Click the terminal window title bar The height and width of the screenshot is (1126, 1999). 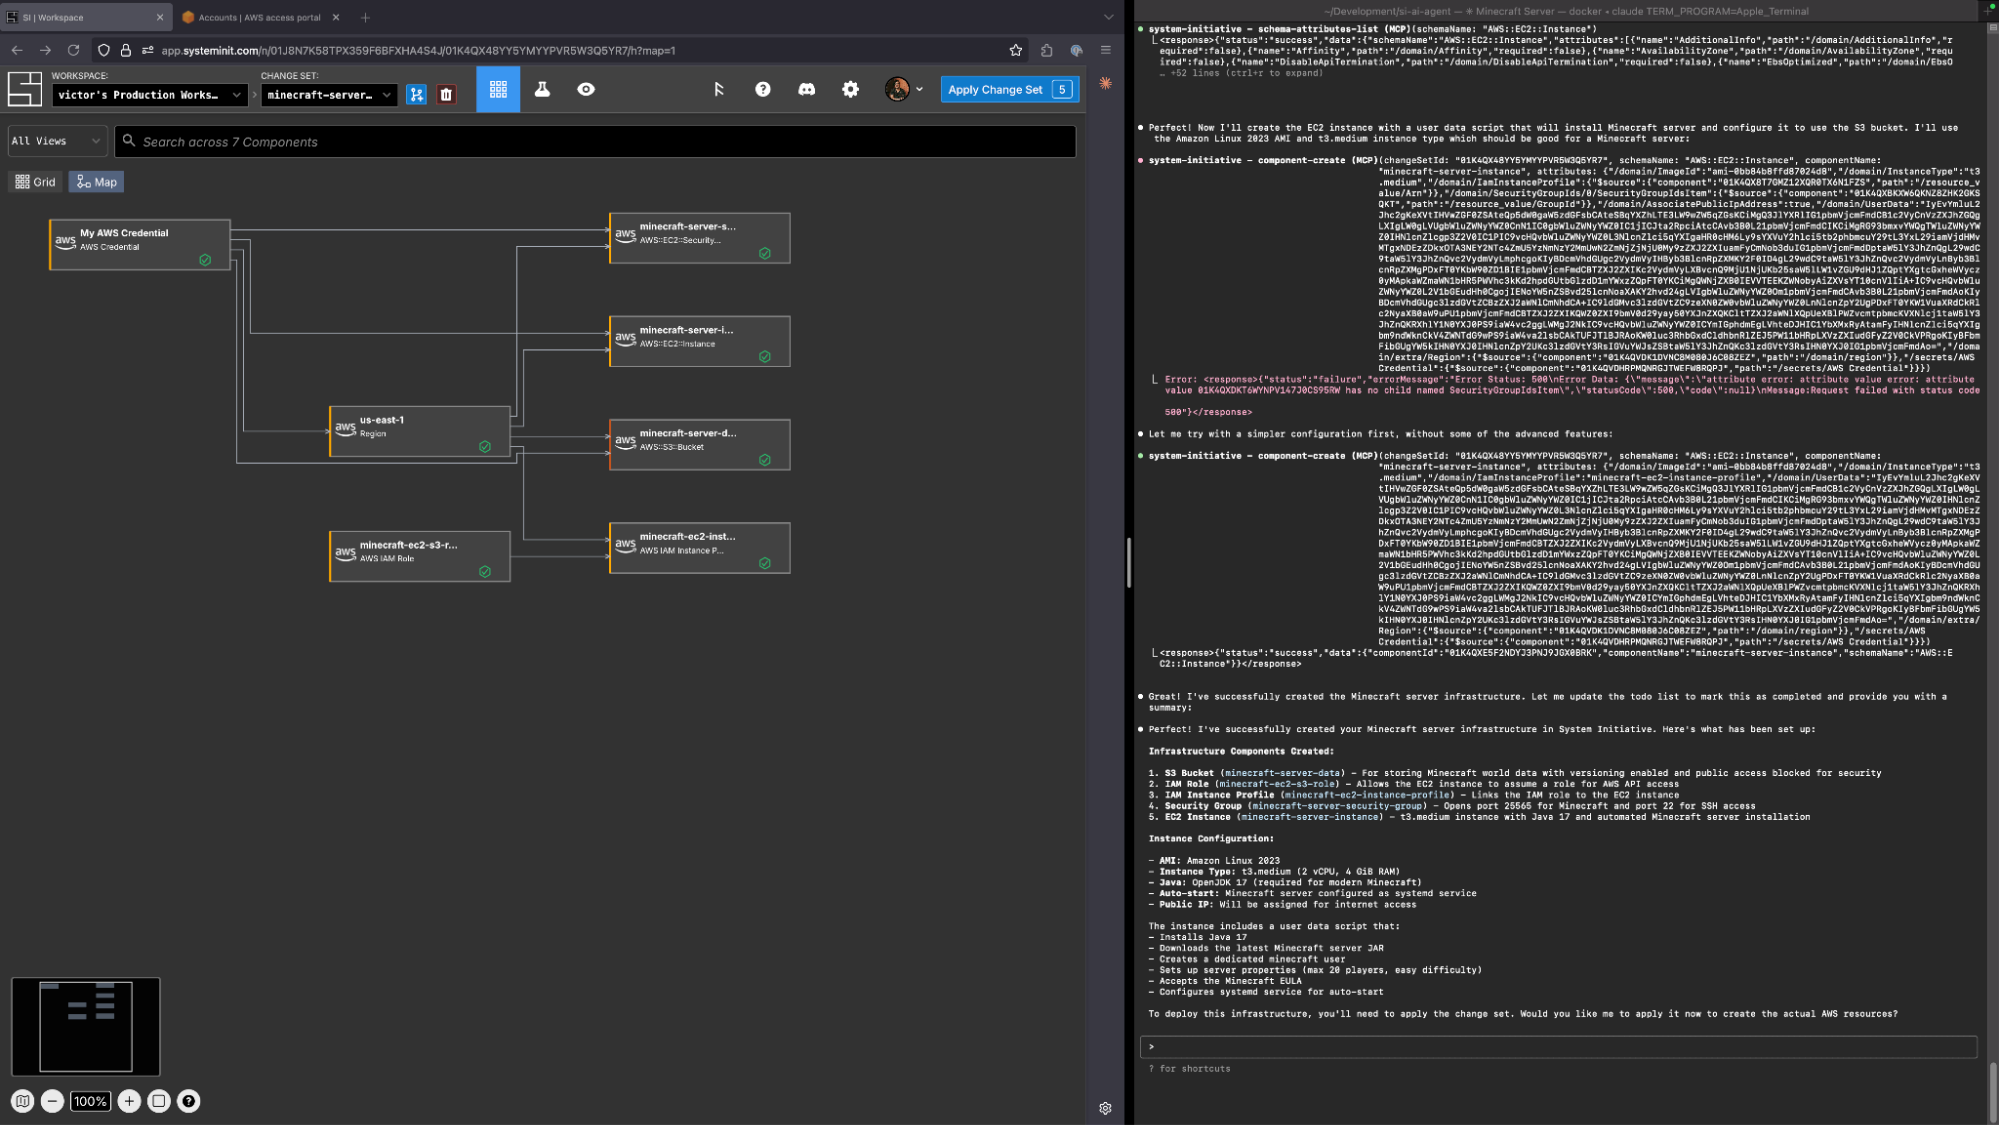[x=1566, y=11]
